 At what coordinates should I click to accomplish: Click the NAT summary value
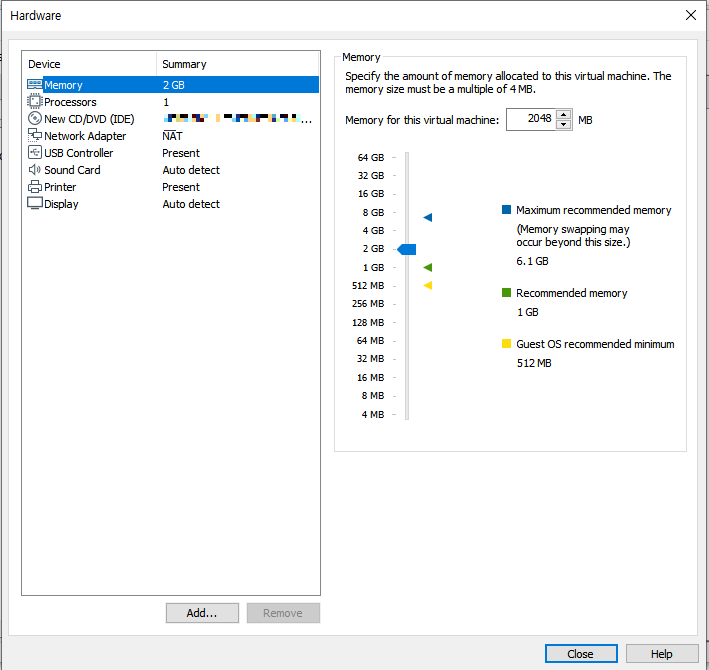click(x=172, y=136)
